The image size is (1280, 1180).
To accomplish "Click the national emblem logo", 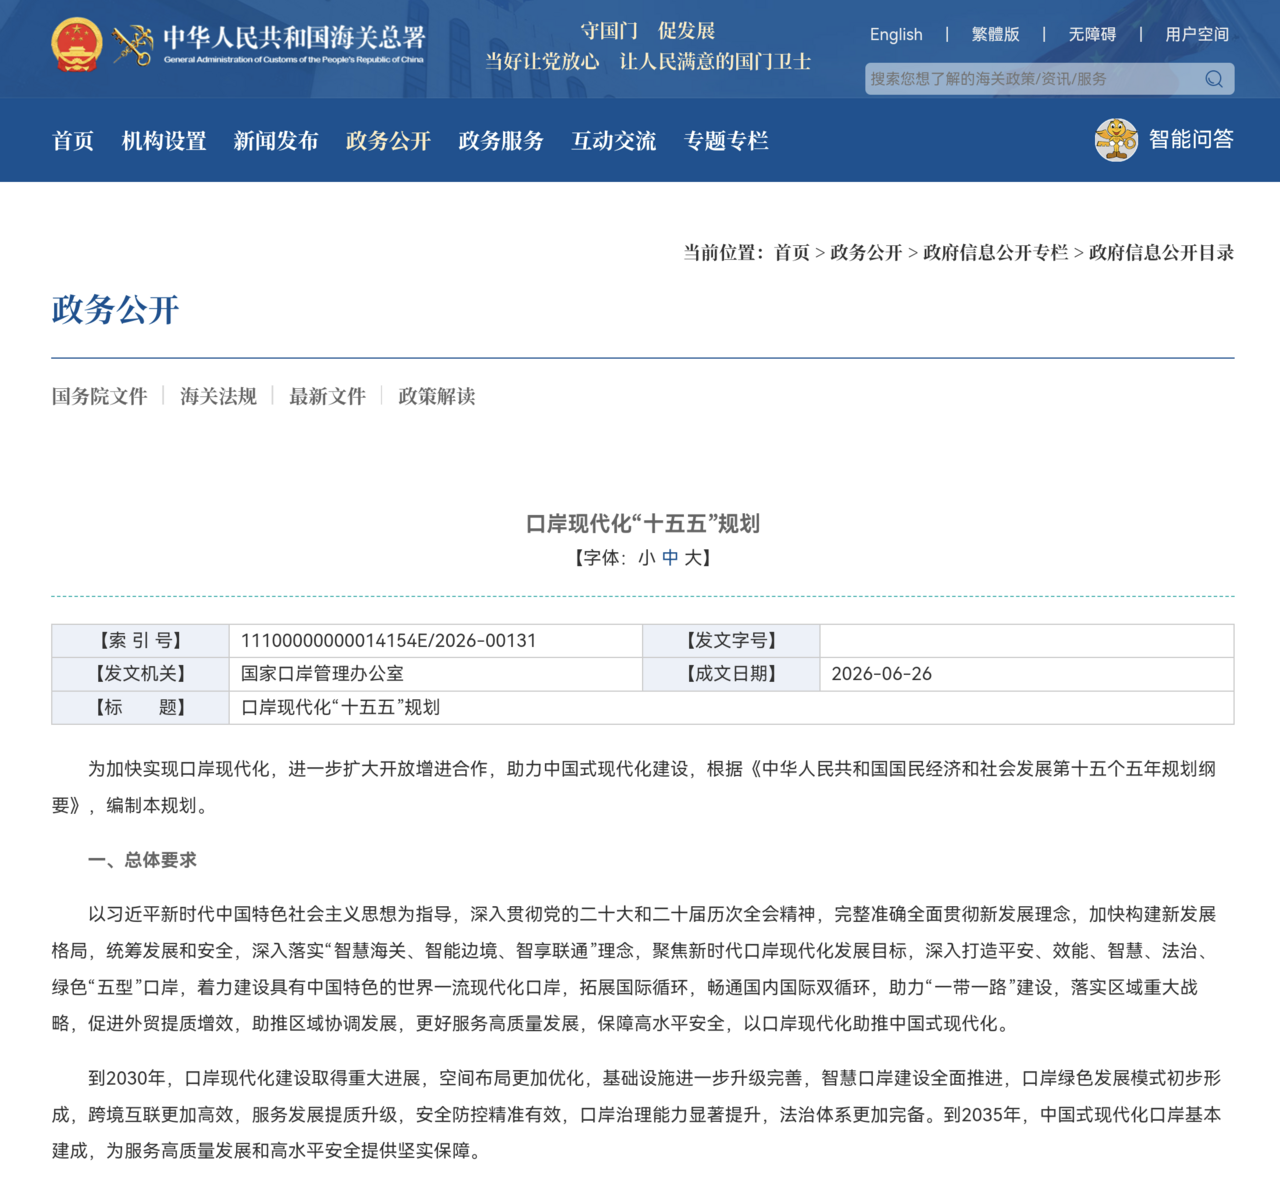I will pyautogui.click(x=76, y=44).
